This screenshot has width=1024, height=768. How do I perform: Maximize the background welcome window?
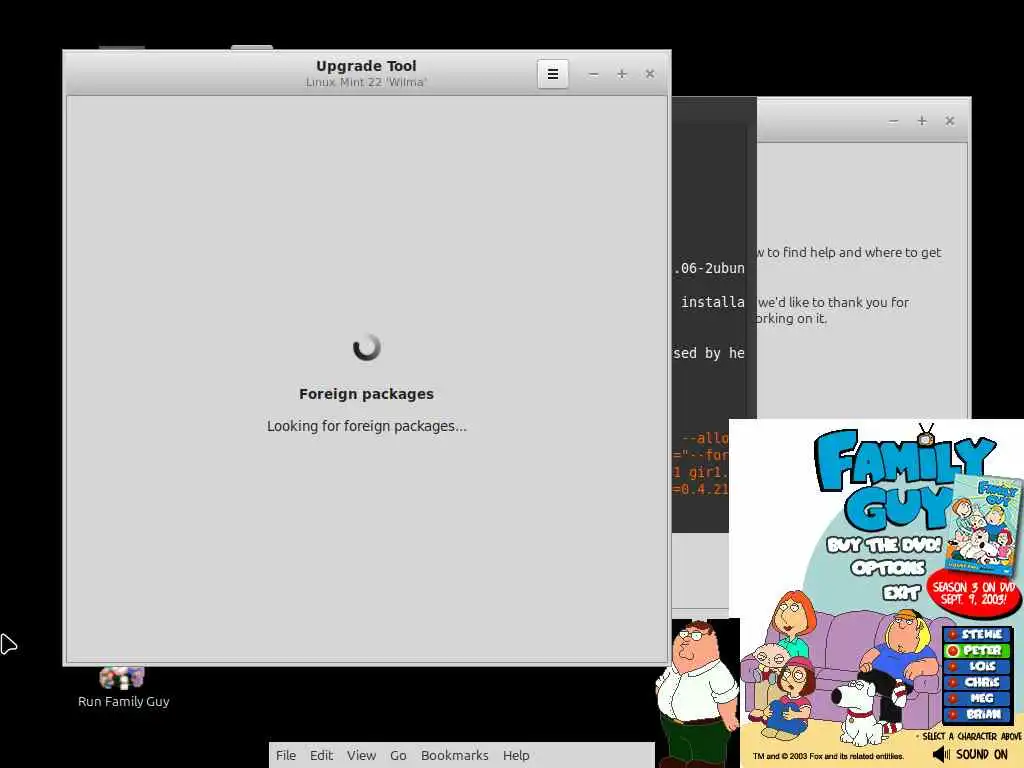tap(921, 121)
